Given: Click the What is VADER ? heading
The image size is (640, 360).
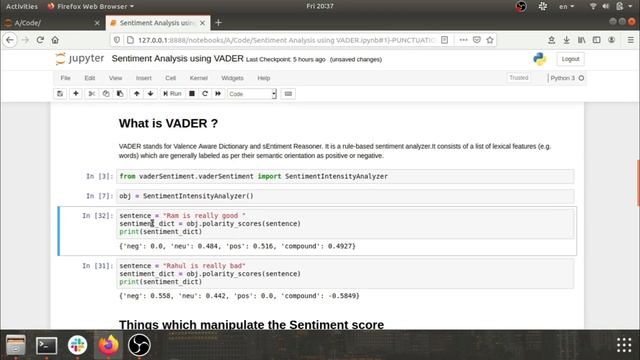Looking at the screenshot, I should 168,123.
